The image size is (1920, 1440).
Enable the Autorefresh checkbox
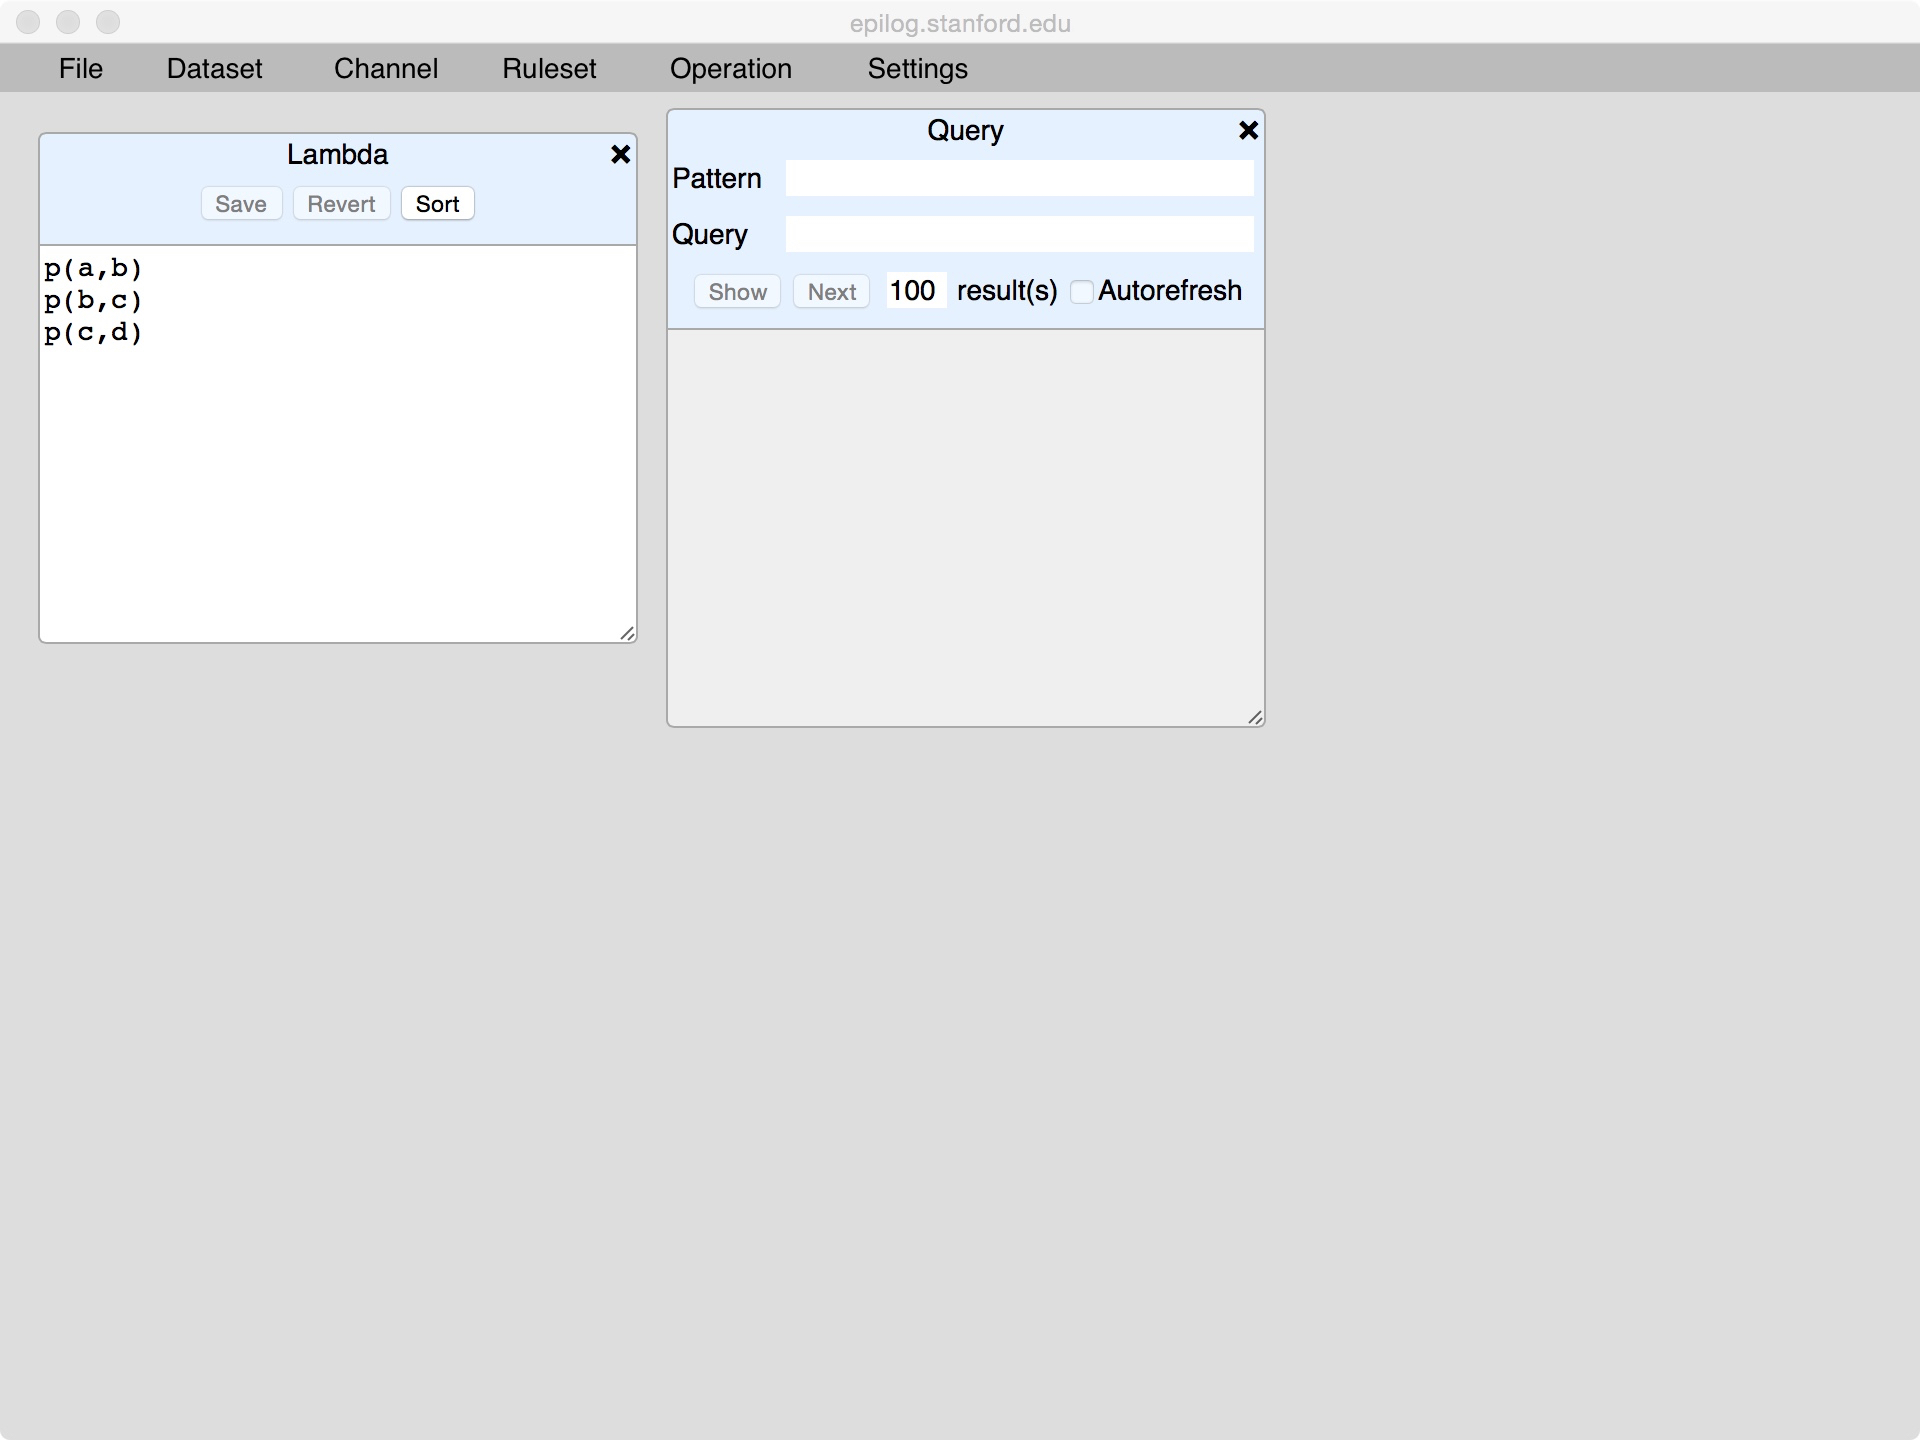[1081, 292]
